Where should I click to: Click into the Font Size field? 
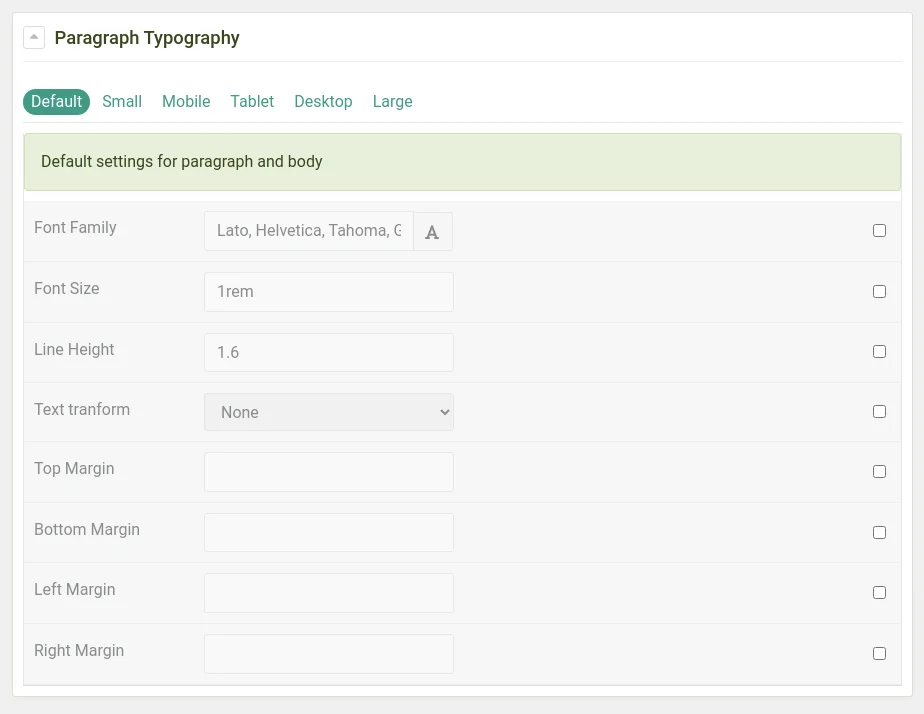(329, 292)
